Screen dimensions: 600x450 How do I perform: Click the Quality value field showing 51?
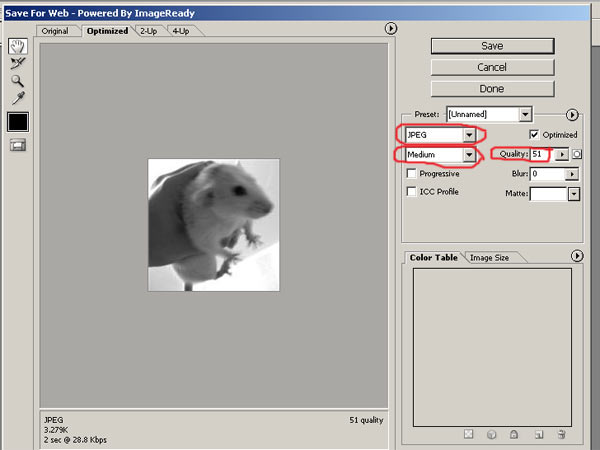tap(543, 154)
